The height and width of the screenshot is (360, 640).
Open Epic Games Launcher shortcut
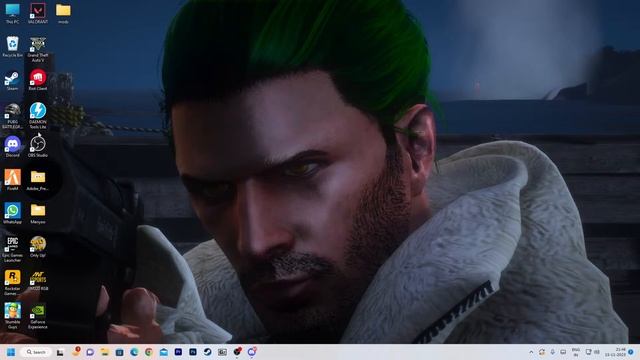coord(12,249)
